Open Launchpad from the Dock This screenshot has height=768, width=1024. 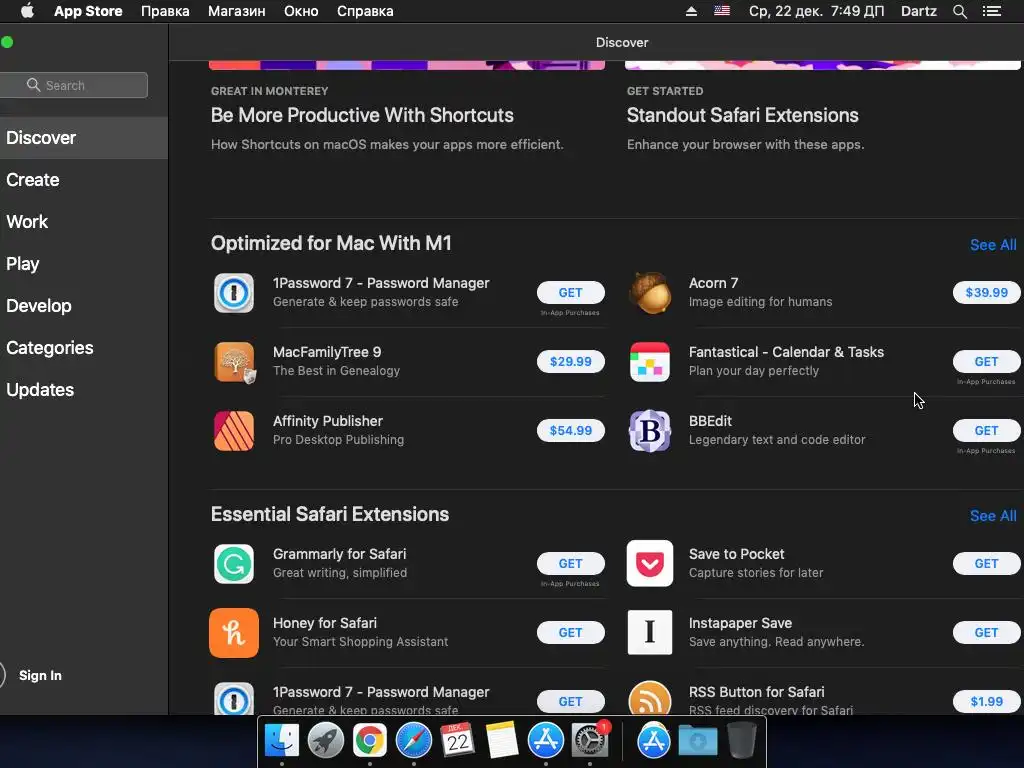click(325, 741)
